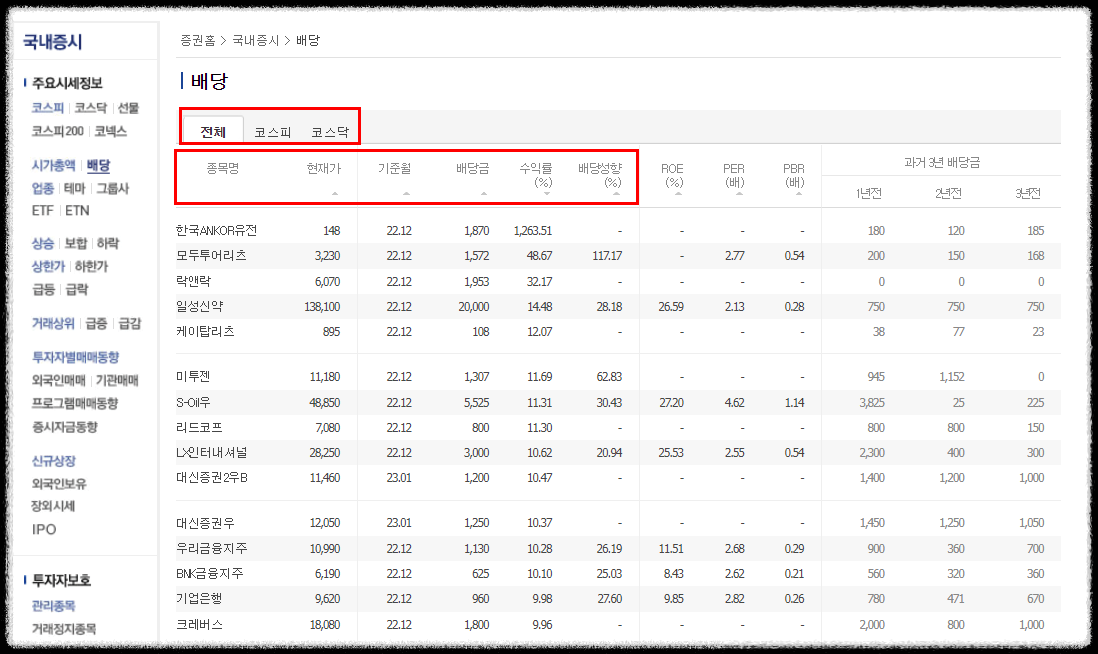Open 시가총액 sidebar link
The width and height of the screenshot is (1098, 654).
click(53, 165)
